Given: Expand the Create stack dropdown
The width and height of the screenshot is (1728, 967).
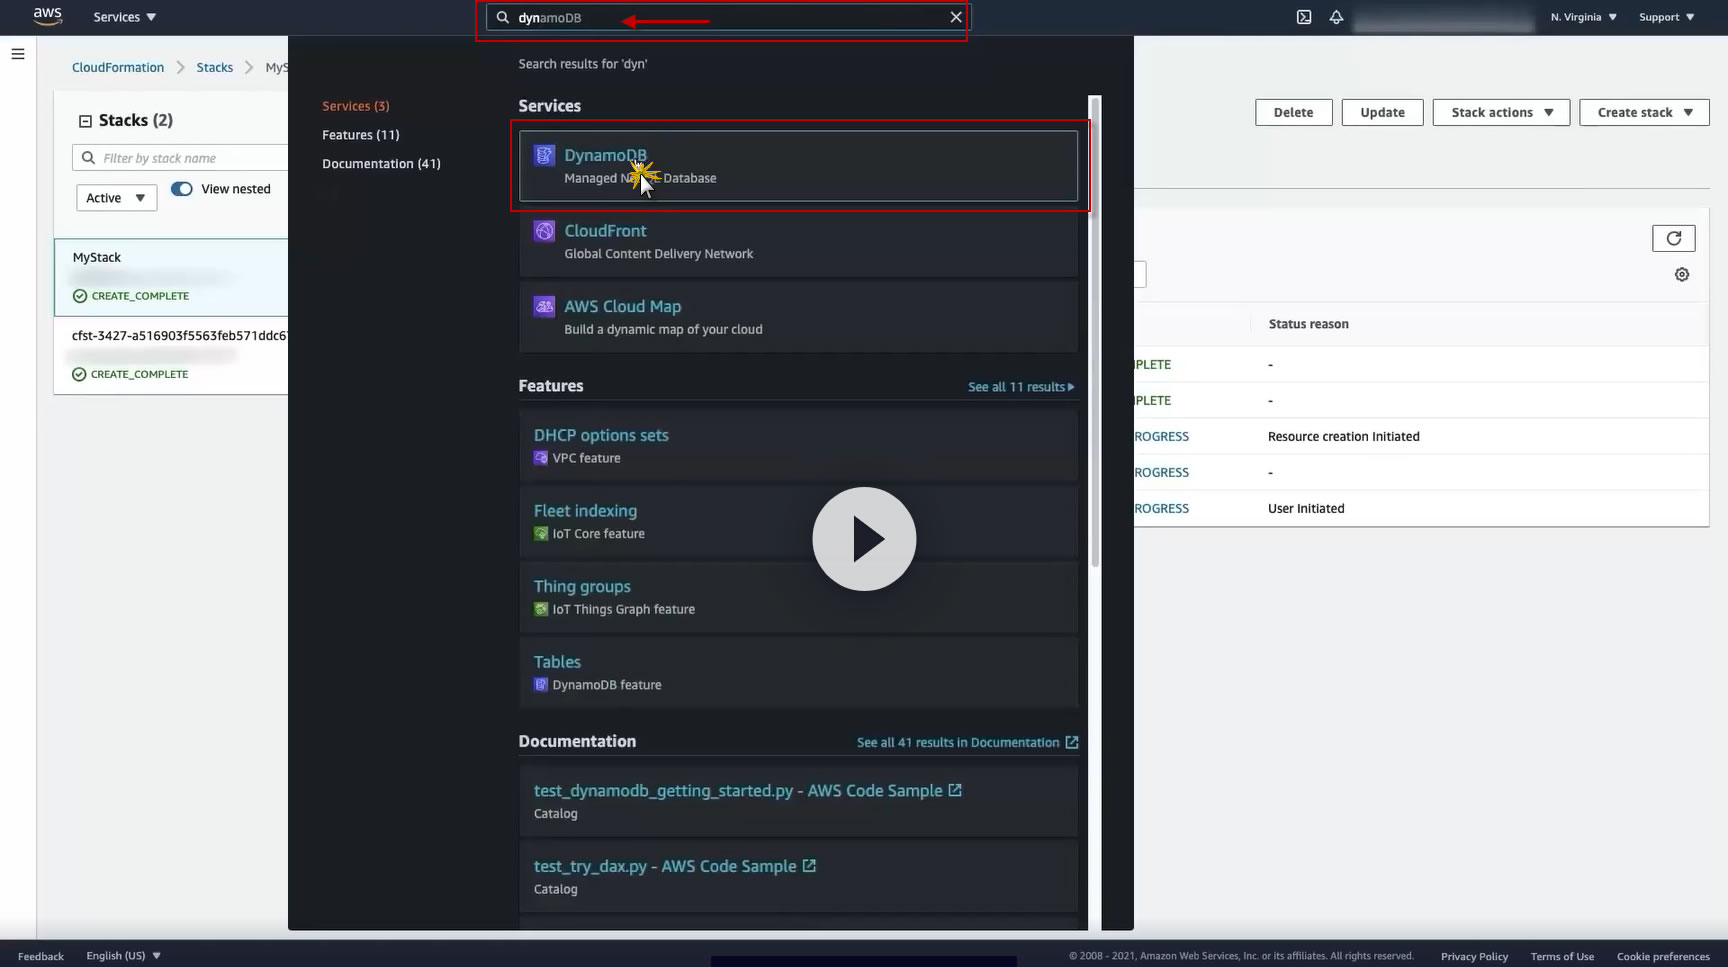Looking at the screenshot, I should pos(1645,112).
